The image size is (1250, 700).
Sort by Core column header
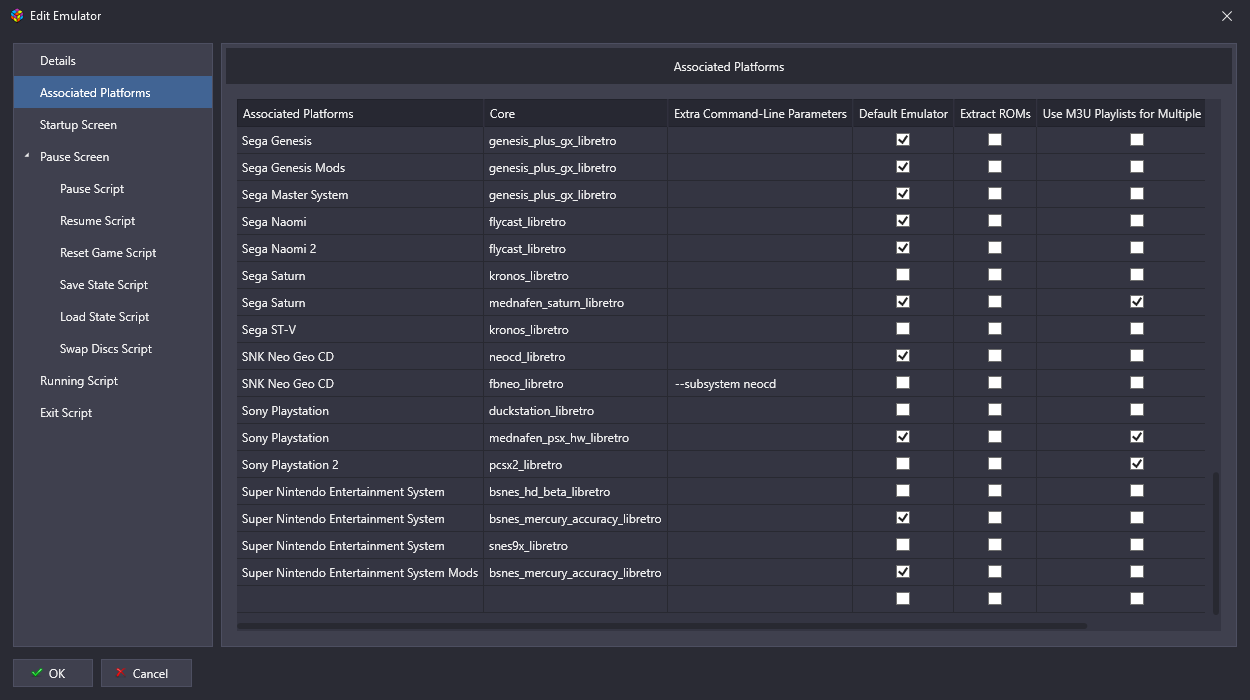tap(575, 113)
